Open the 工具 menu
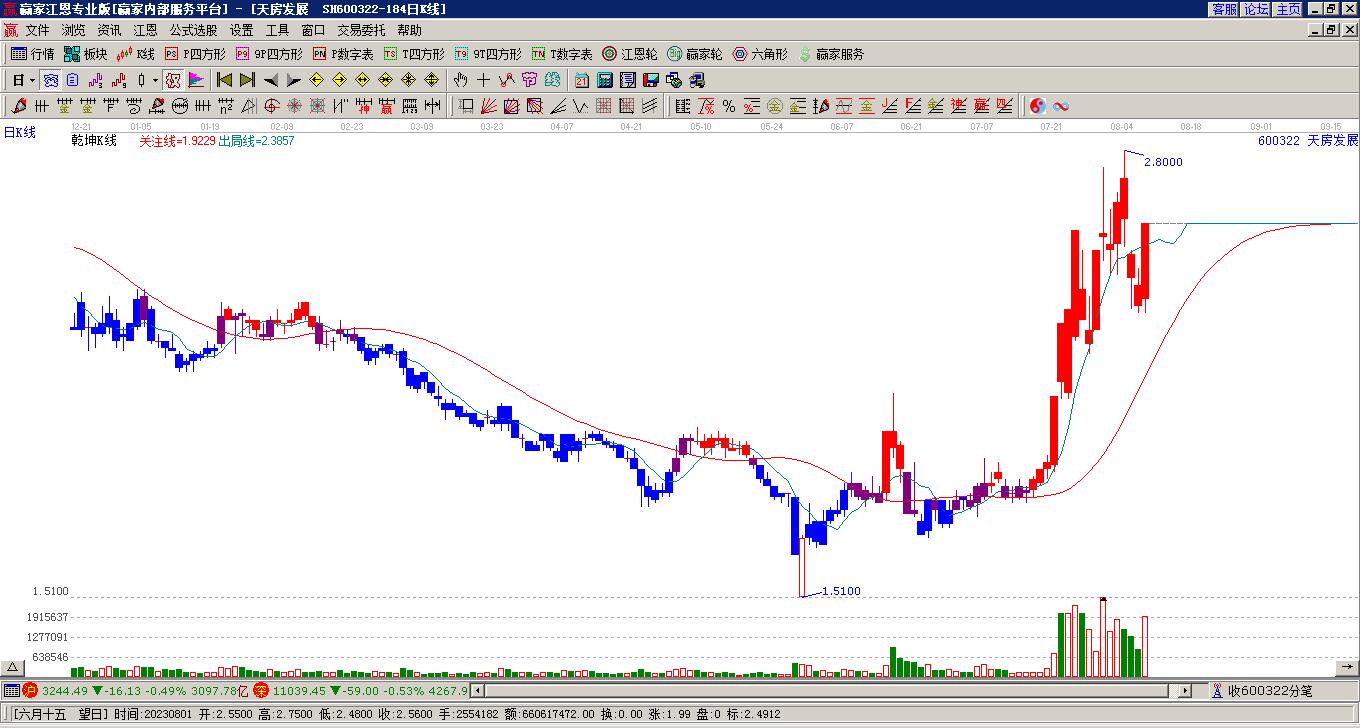The image size is (1360, 728). pyautogui.click(x=278, y=30)
